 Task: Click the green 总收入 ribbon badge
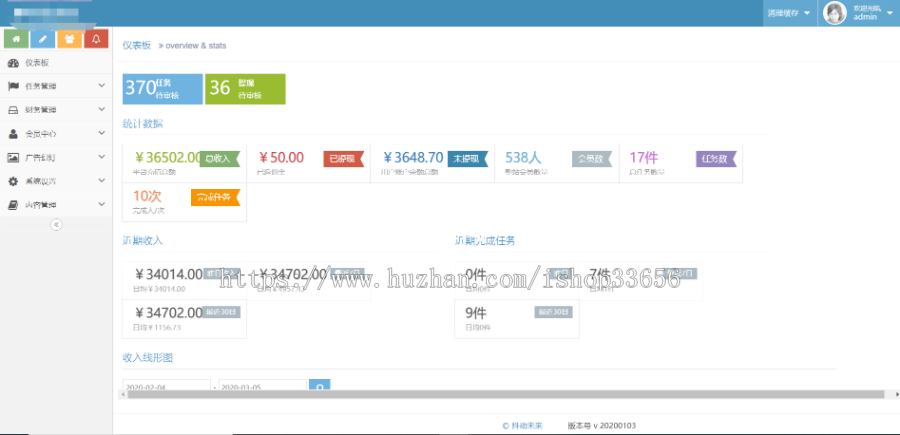click(x=219, y=159)
